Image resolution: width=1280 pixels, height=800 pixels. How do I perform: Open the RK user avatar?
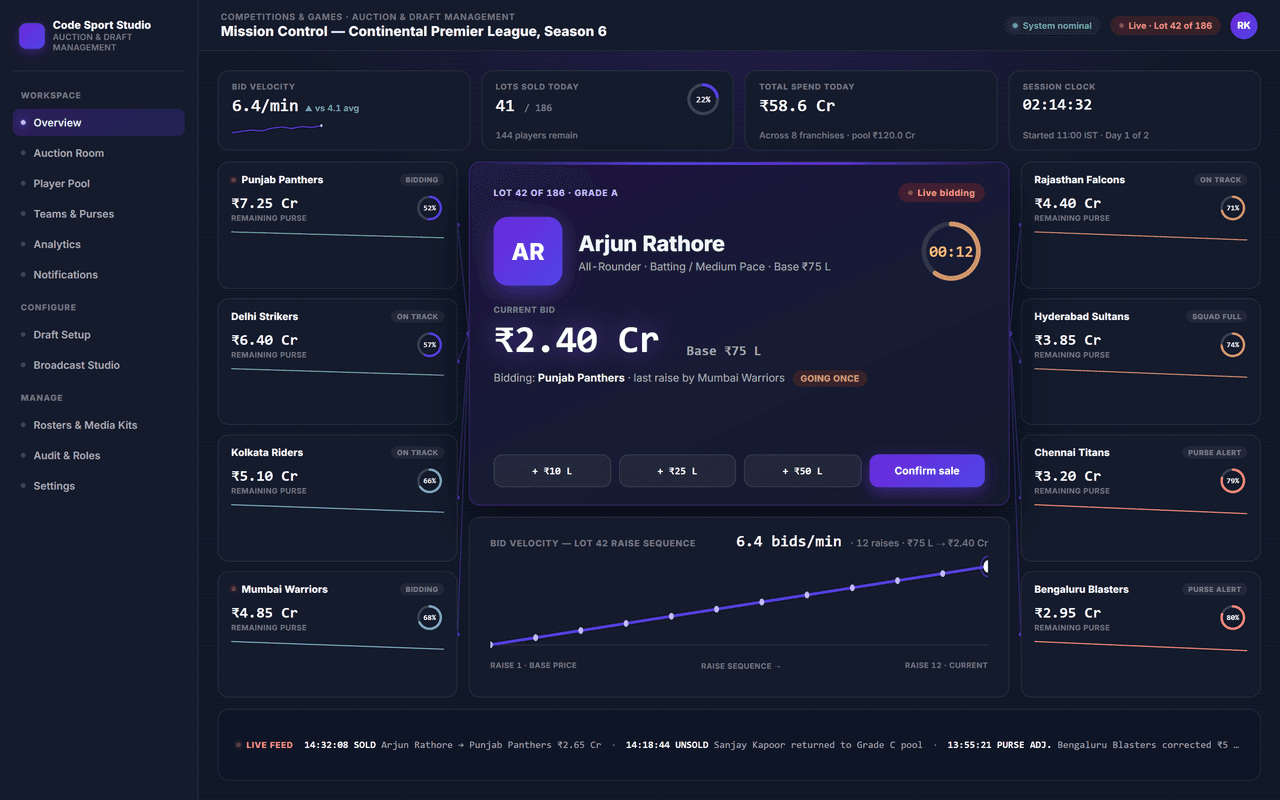tap(1243, 26)
